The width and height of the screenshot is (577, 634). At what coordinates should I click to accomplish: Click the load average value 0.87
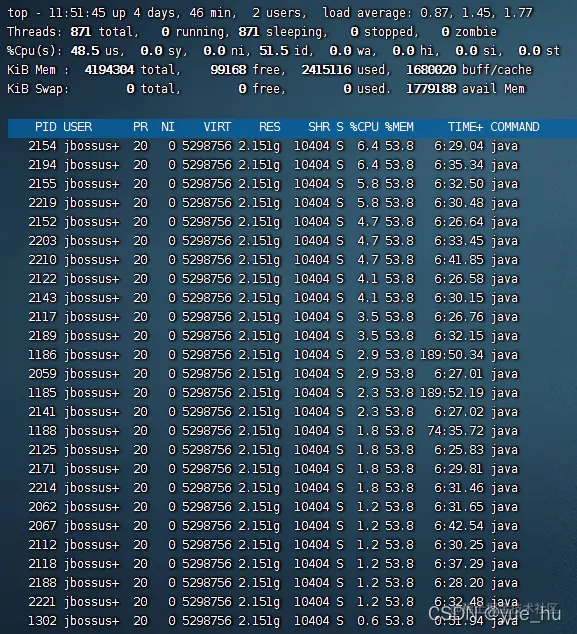[x=434, y=13]
